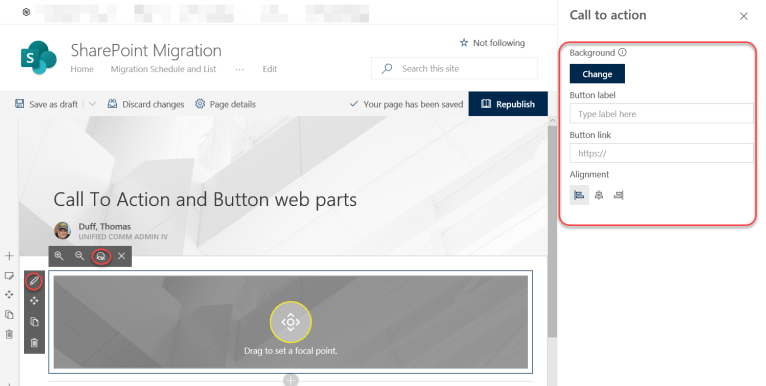
Task: Zoom in on the web part image
Action: click(59, 256)
